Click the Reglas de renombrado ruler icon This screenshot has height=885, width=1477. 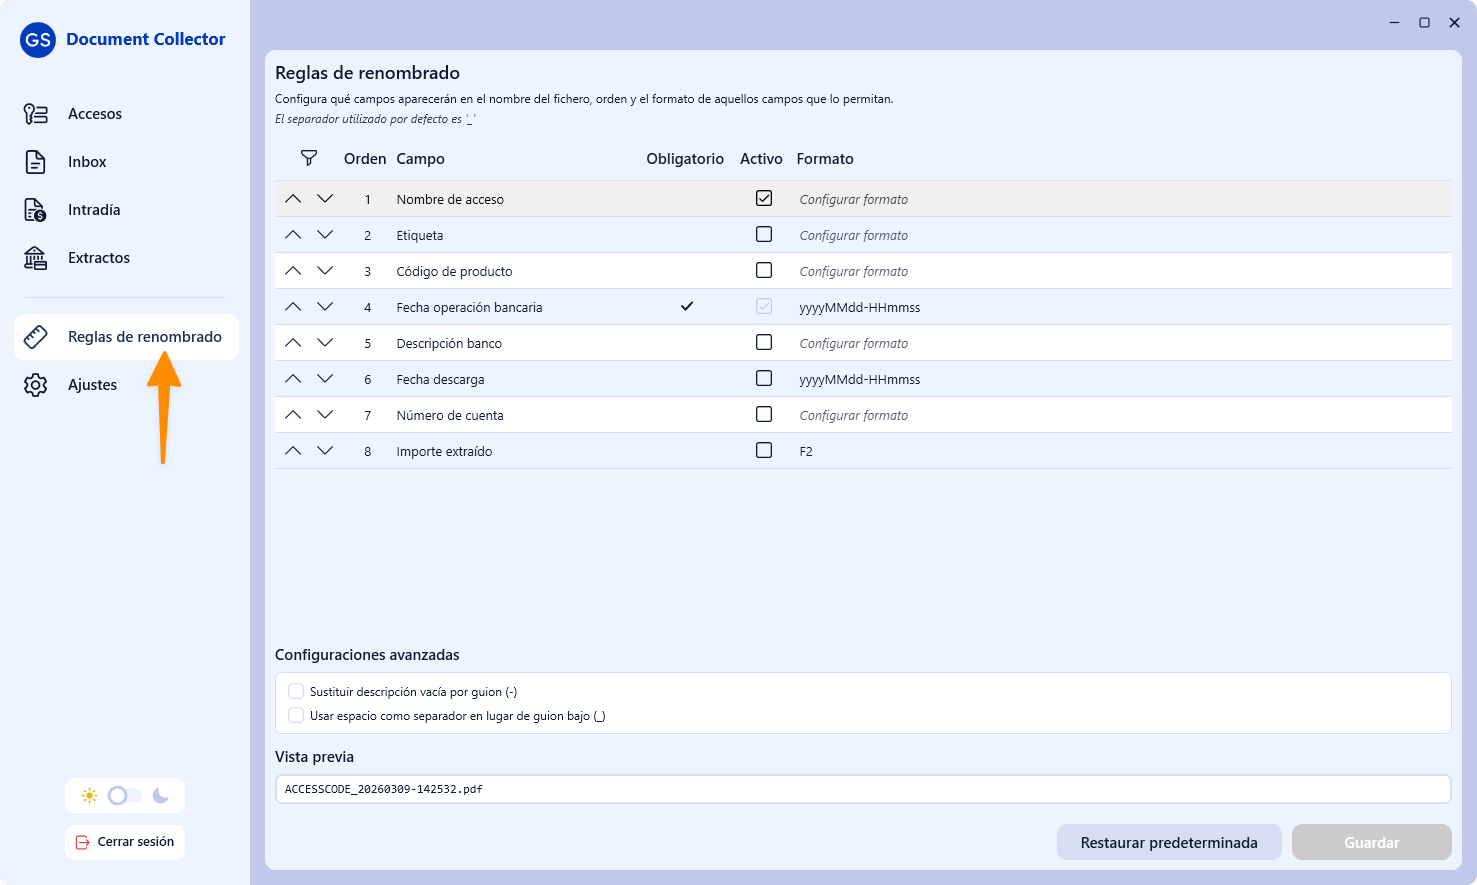[36, 337]
